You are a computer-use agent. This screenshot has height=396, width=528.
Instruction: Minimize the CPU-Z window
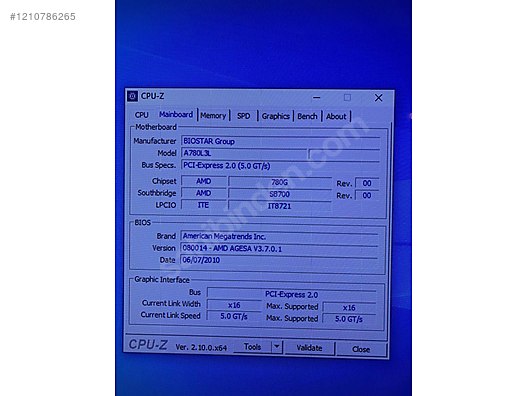coord(317,98)
